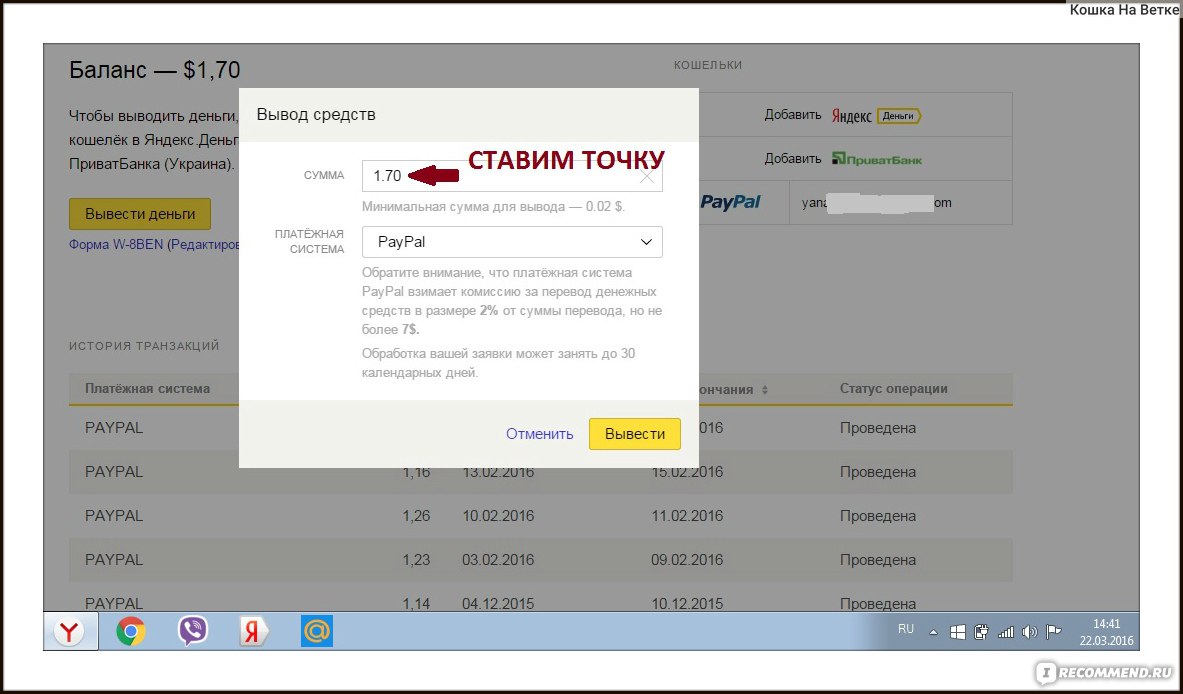1183x694 pixels.
Task: Click the power plug tray icon
Action: pos(982,632)
